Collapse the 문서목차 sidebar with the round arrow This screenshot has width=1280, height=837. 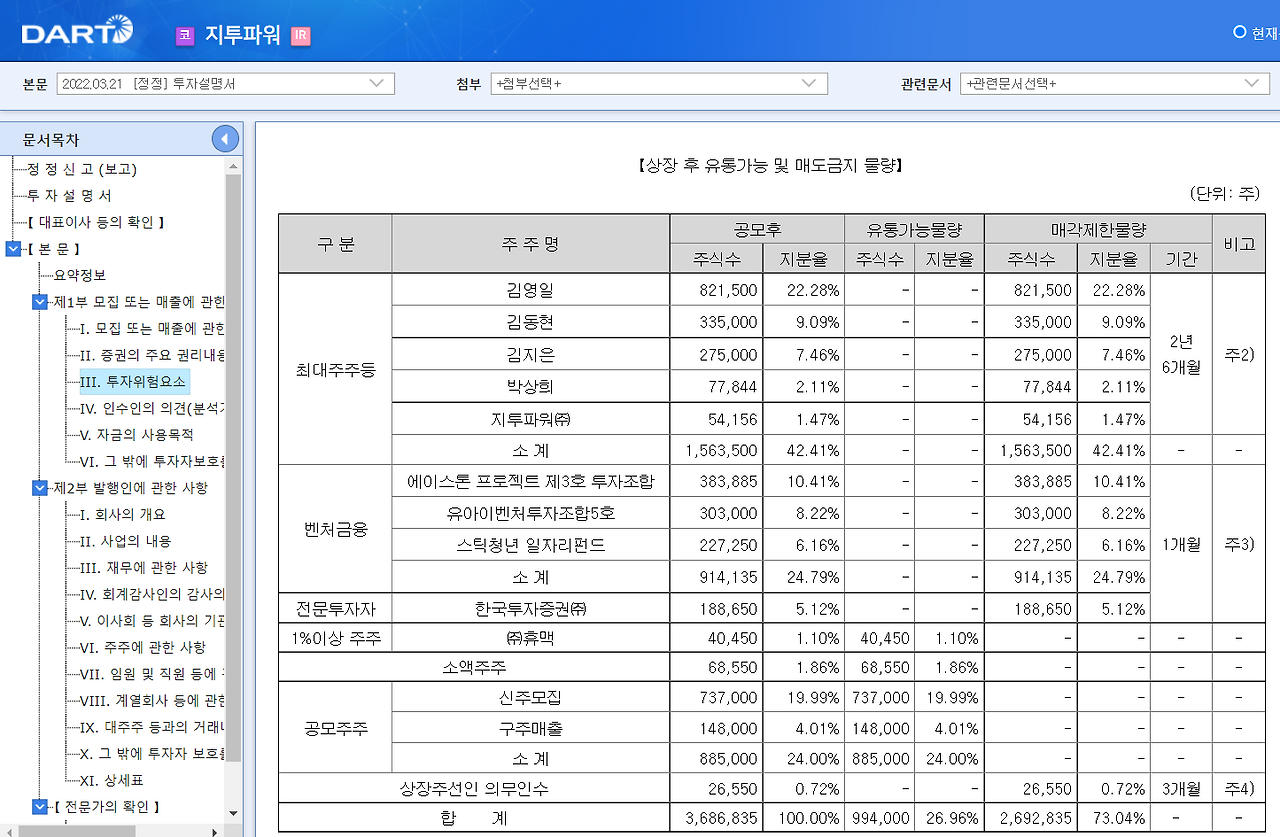pyautogui.click(x=225, y=138)
